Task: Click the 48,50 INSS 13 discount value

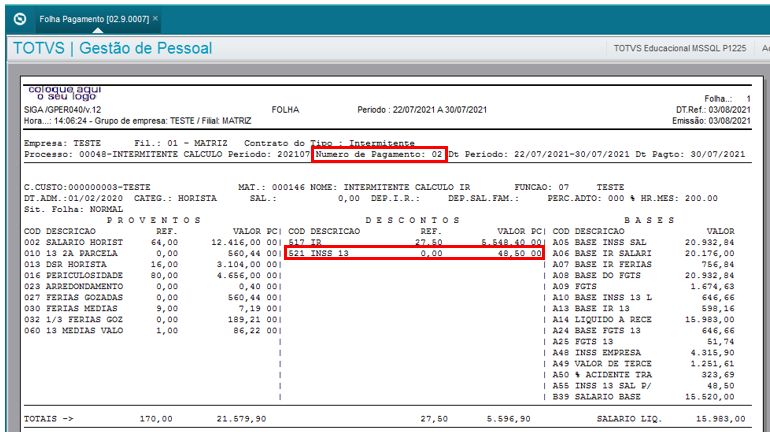Action: pyautogui.click(x=512, y=253)
